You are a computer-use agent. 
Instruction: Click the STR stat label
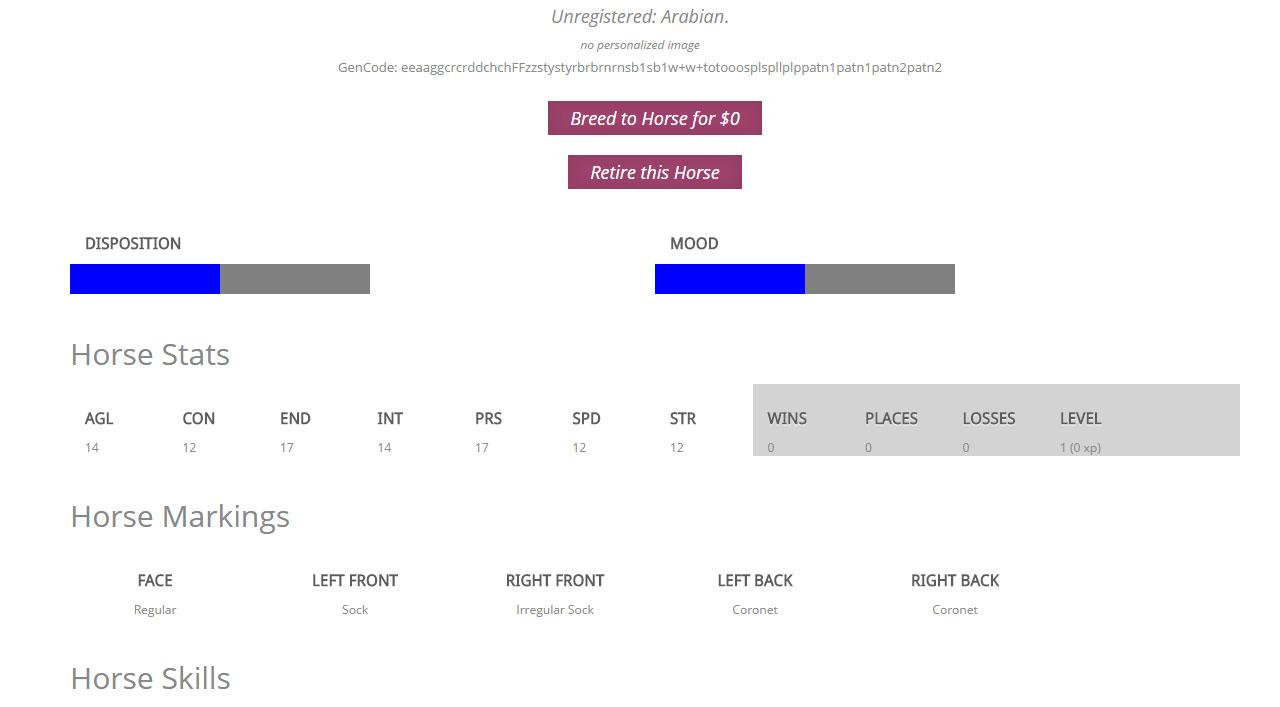point(683,419)
